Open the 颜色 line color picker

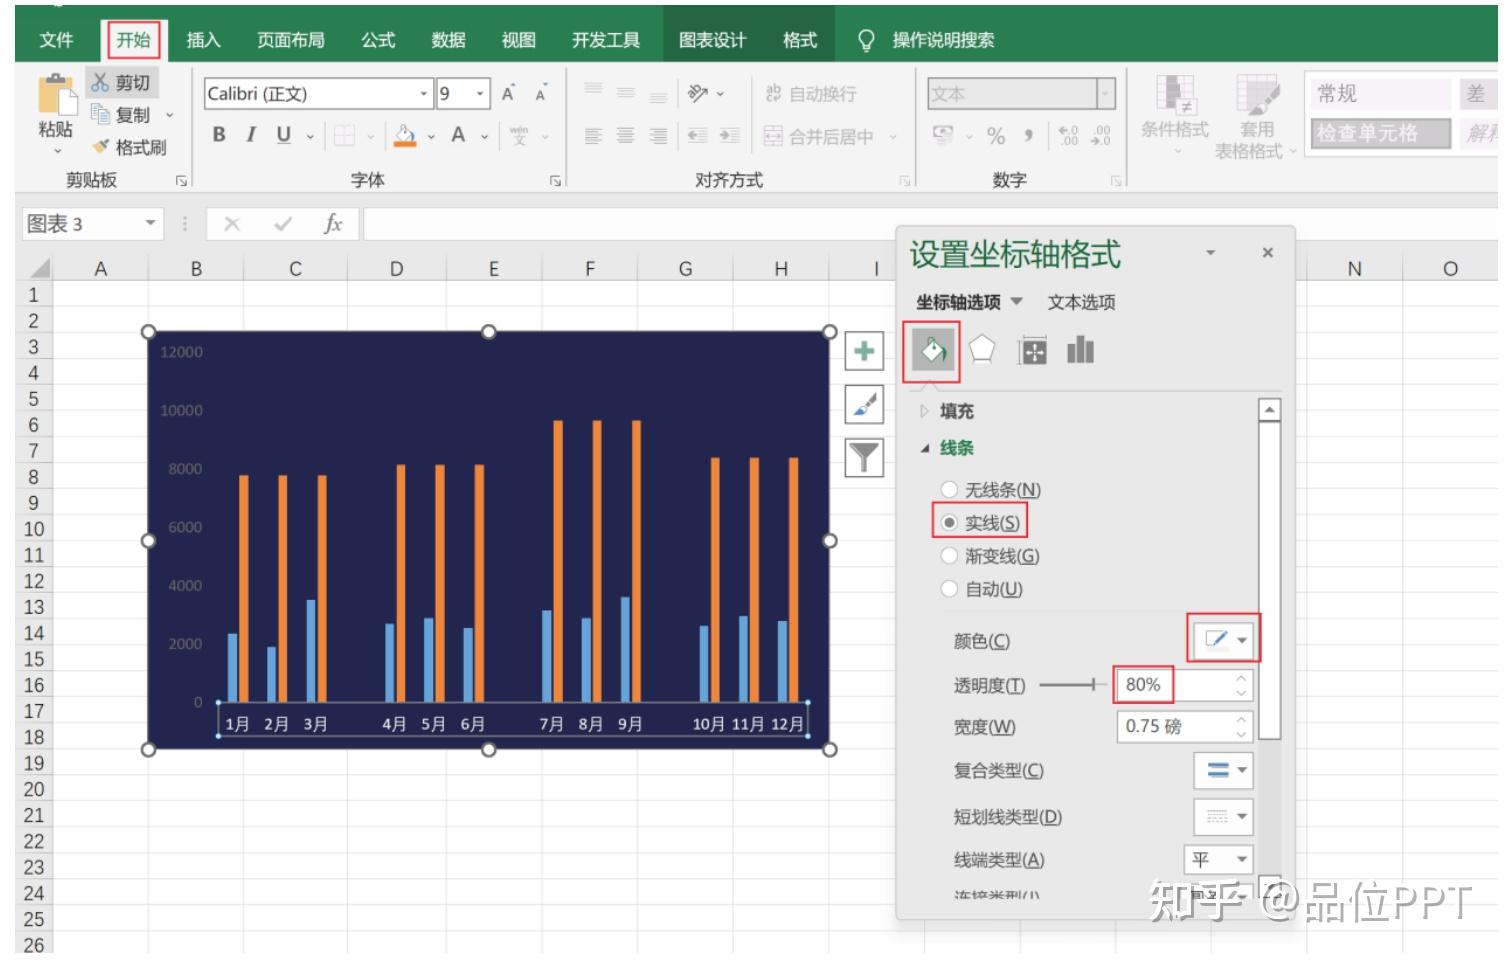[1222, 640]
